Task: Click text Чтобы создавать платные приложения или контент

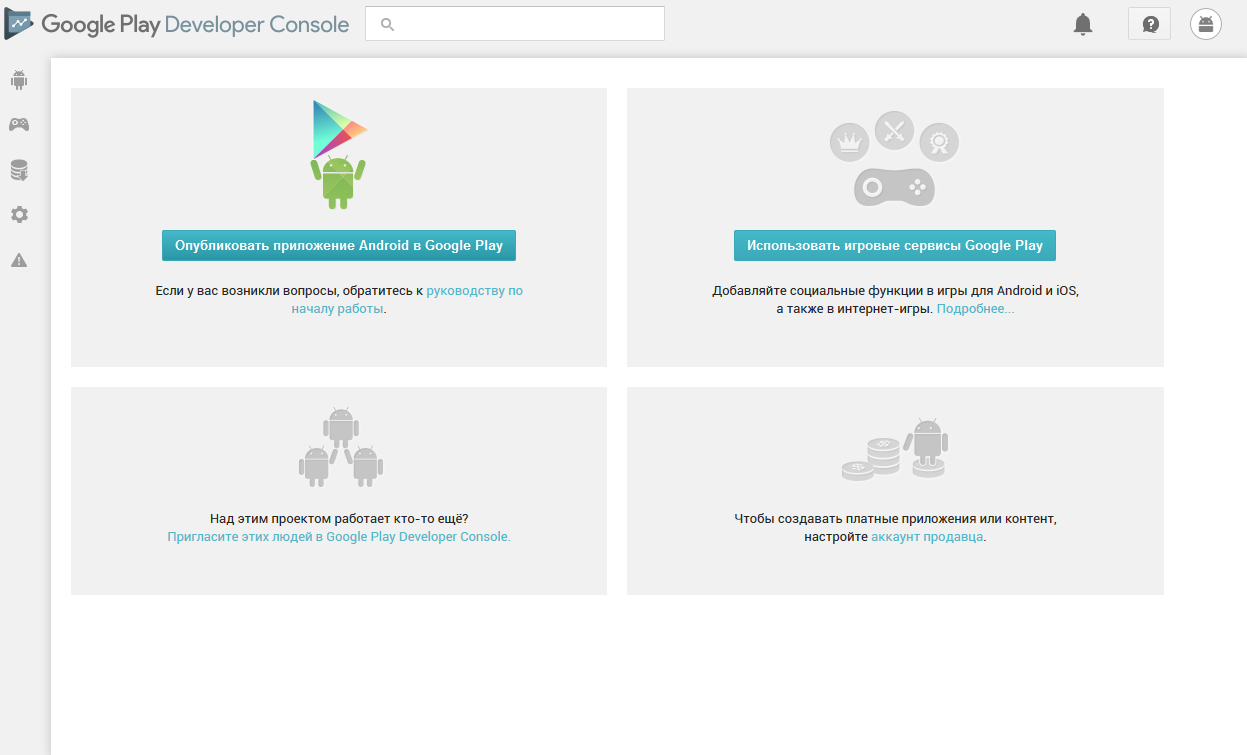Action: (895, 519)
